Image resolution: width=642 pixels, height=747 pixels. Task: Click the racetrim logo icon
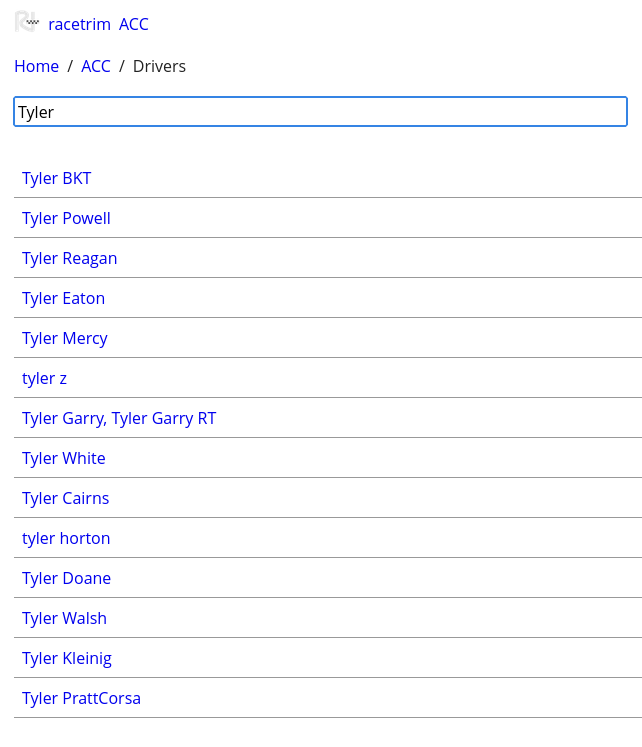click(x=27, y=22)
